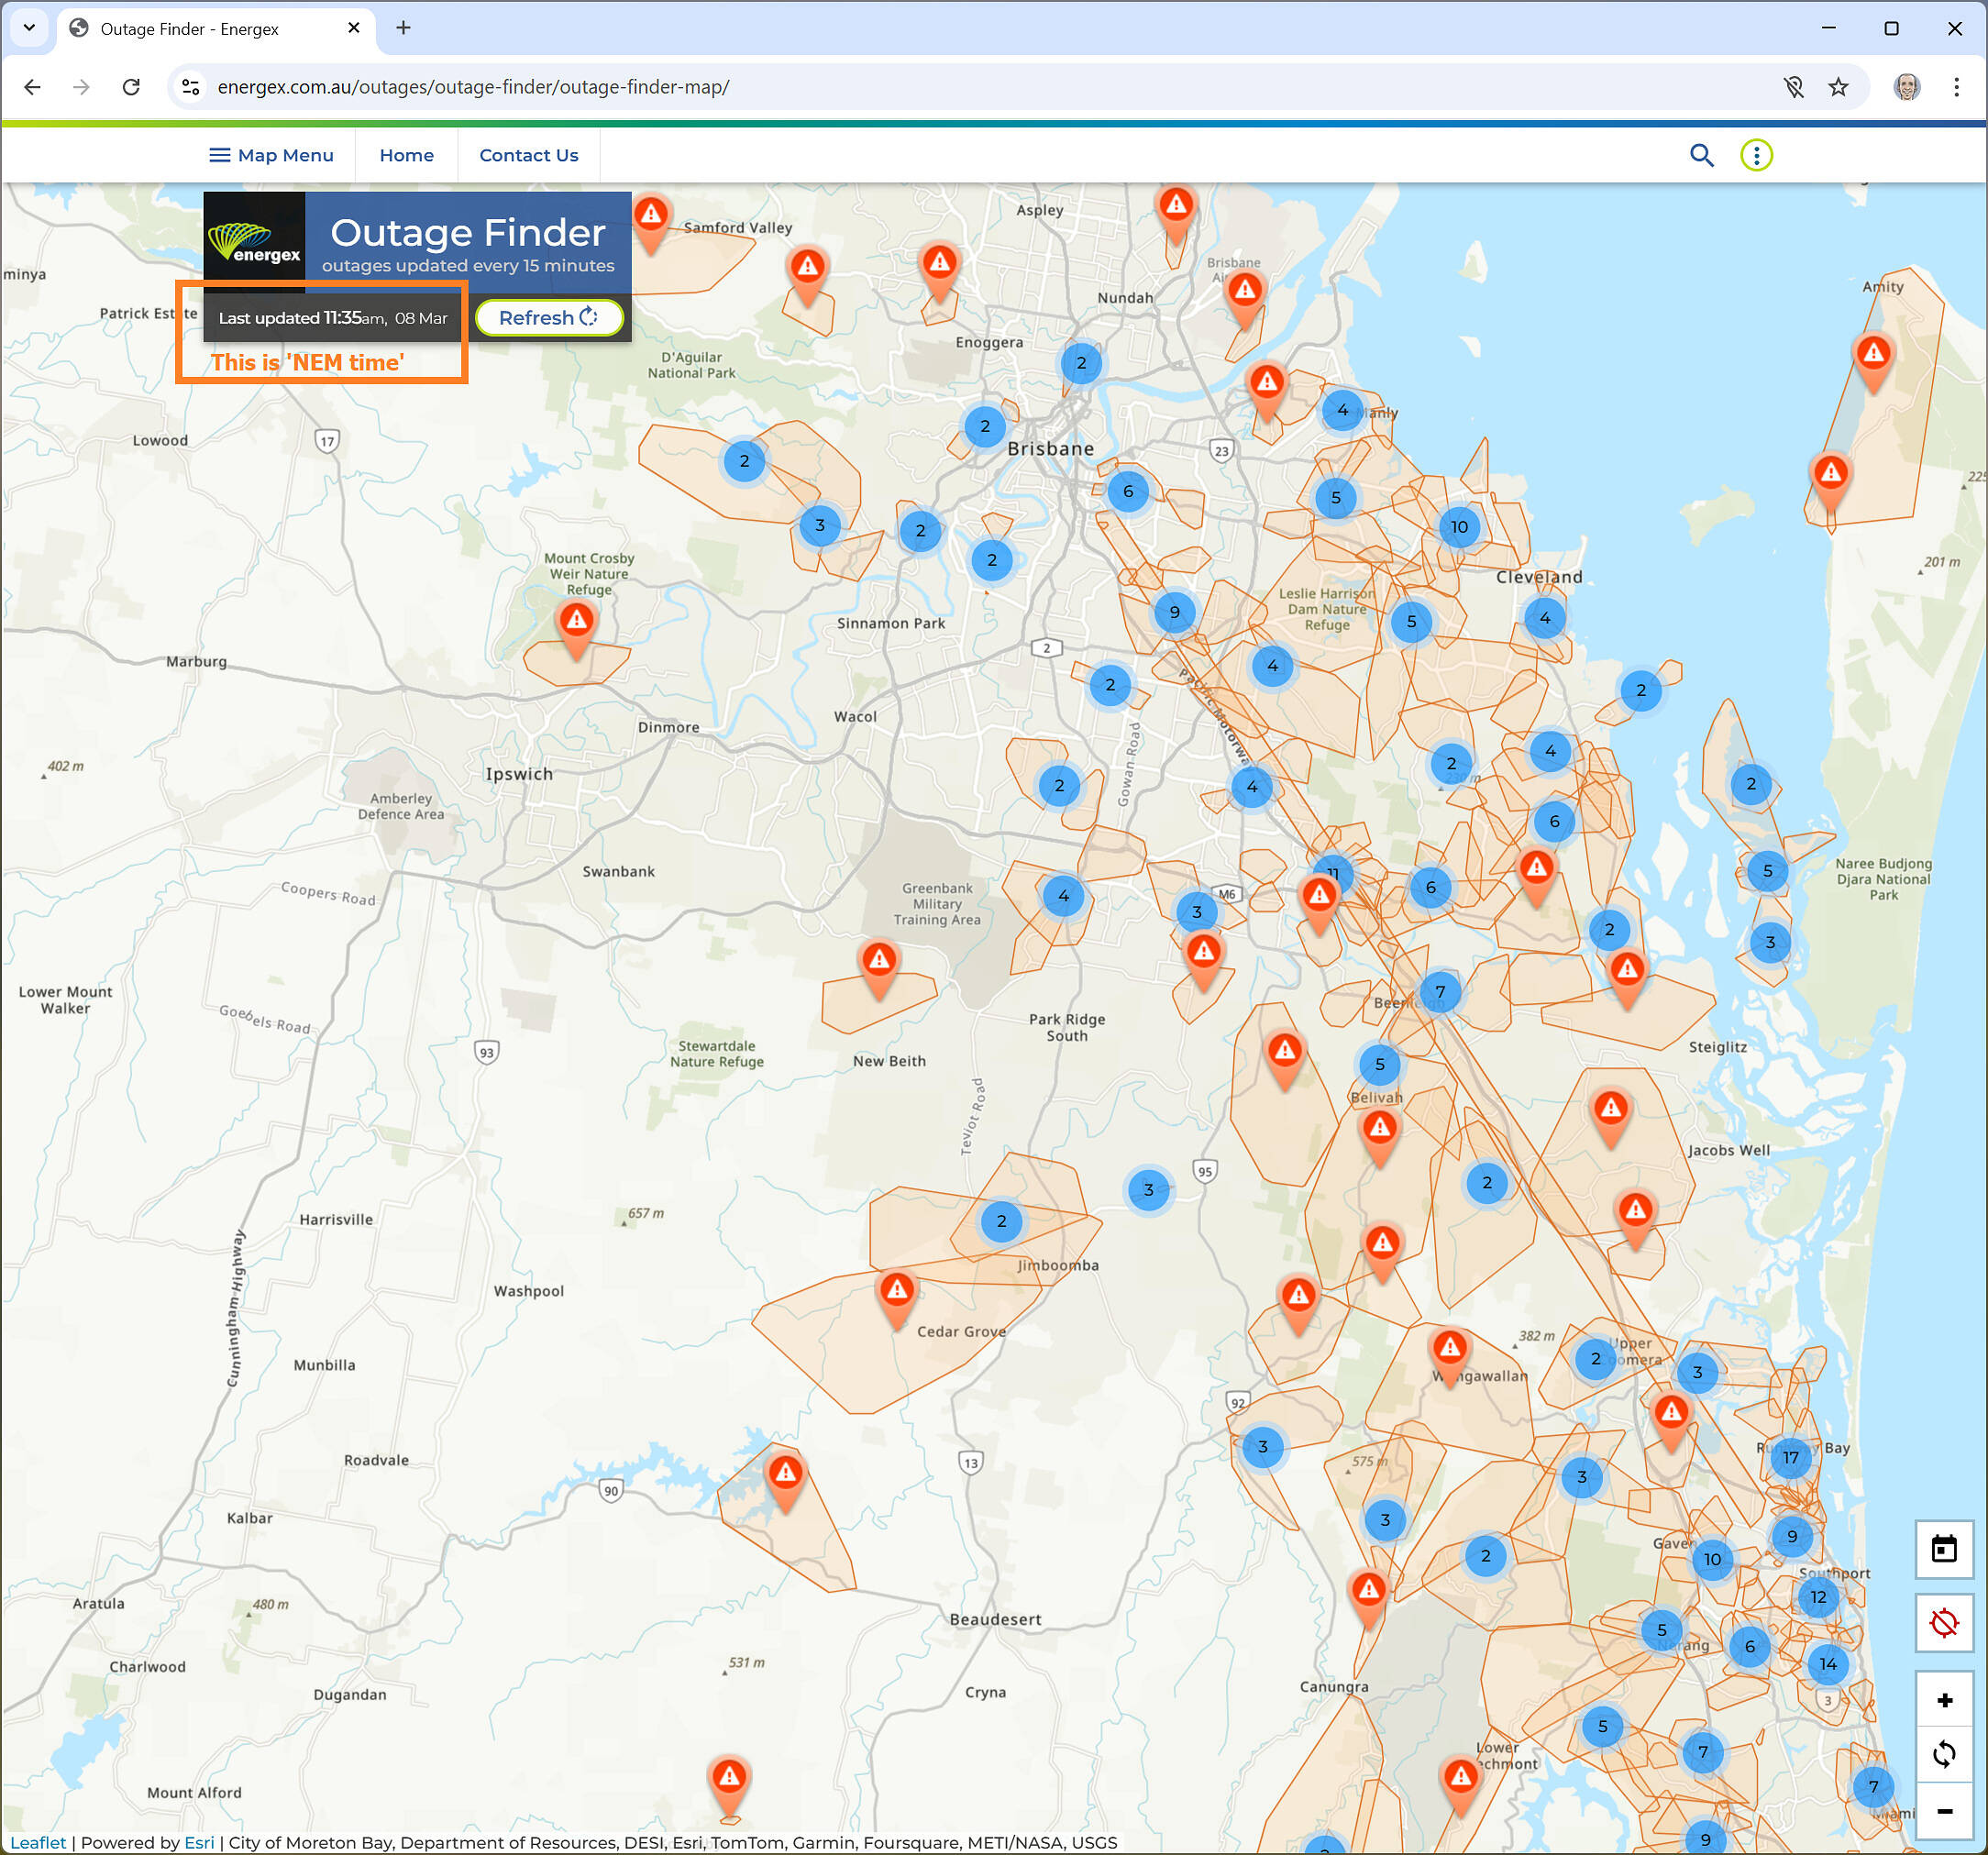Click warning pin under Mount Crosby Weir Refuge
1988x1855 pixels.
(576, 628)
